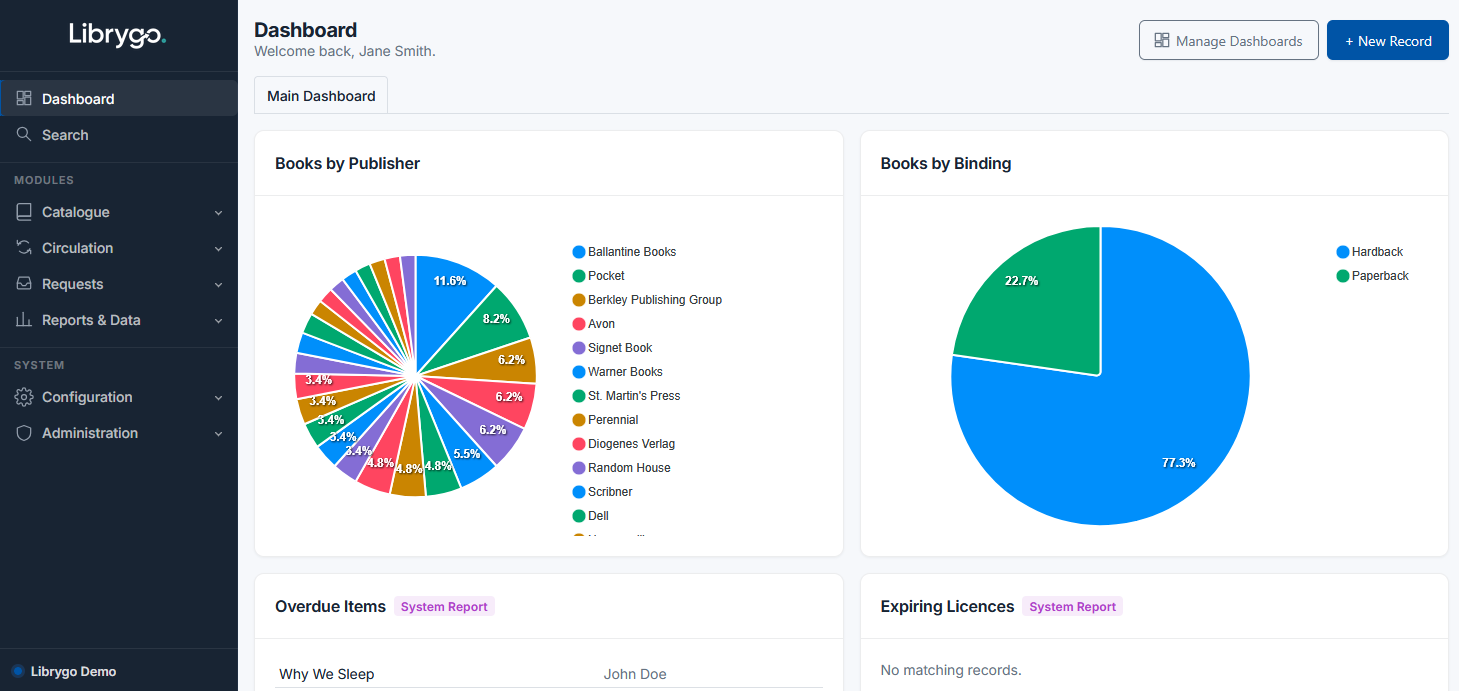Screen dimensions: 1459x691
Task: Click the Search magnifier icon in sidebar
Action: [x=24, y=134]
